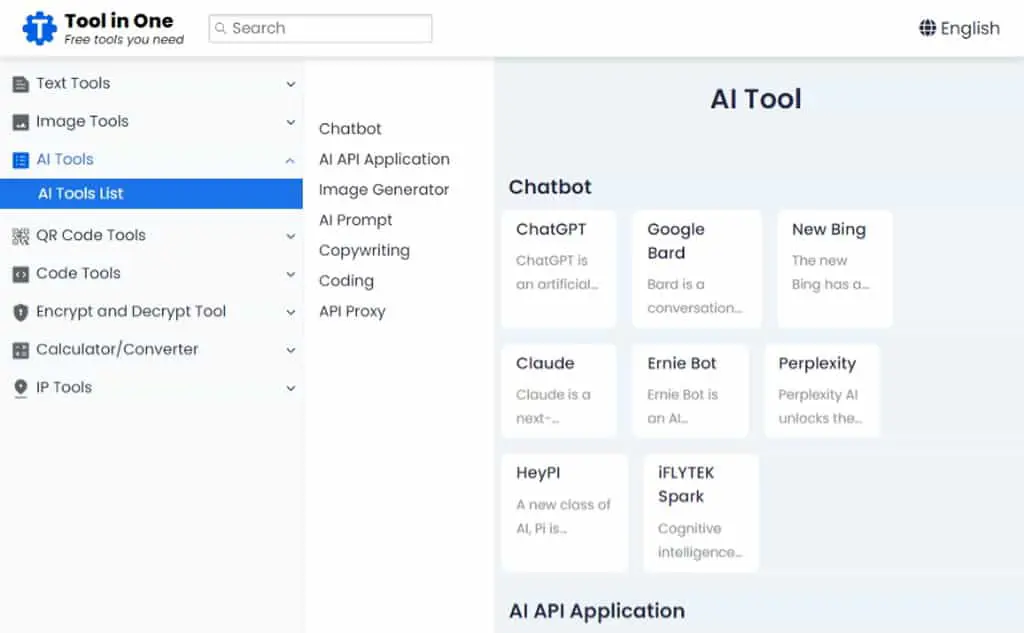Expand the Text Tools chevron
Screen dimensions: 1024x633
point(291,84)
